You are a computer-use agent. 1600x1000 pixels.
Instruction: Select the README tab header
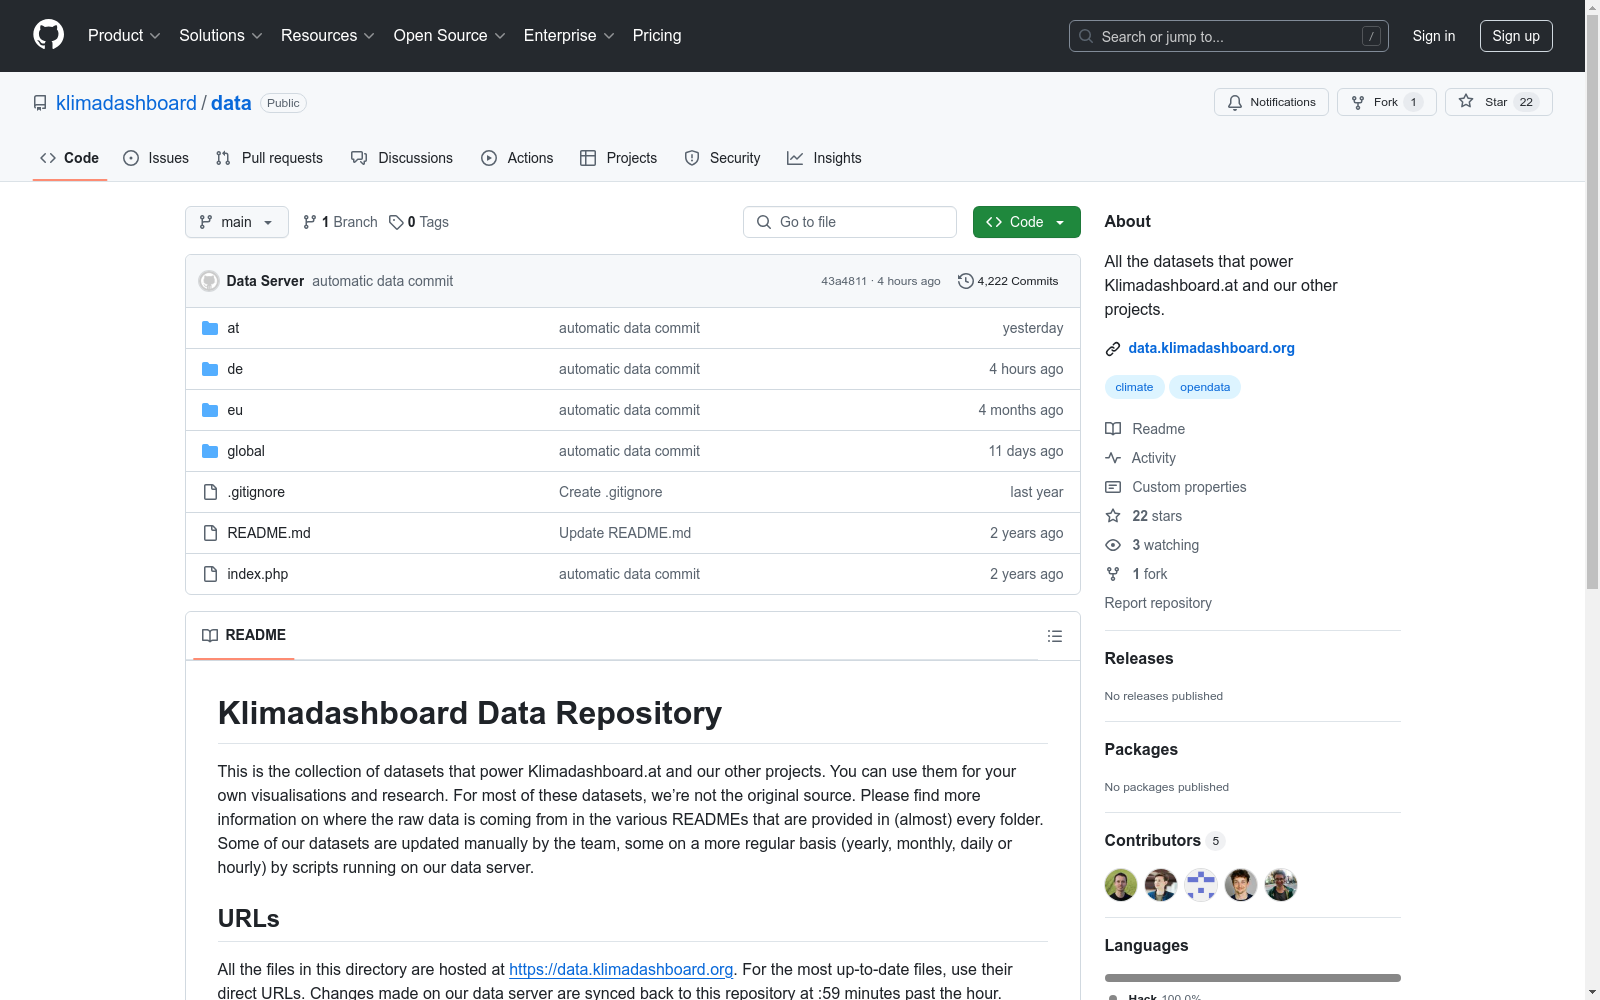pyautogui.click(x=244, y=635)
